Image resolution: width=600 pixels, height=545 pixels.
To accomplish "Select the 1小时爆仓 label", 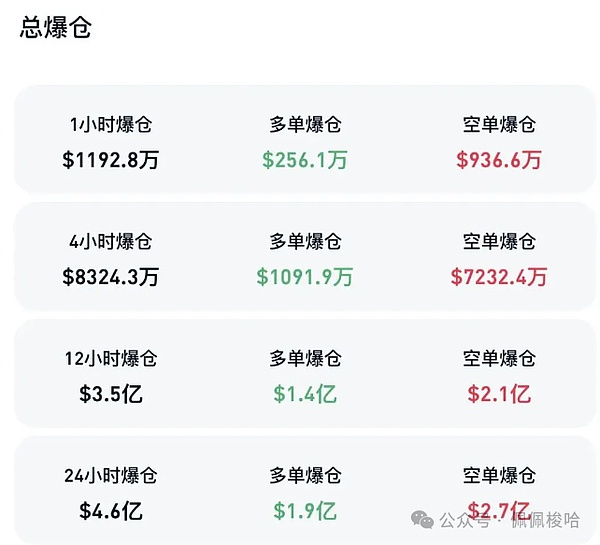I will coord(111,125).
